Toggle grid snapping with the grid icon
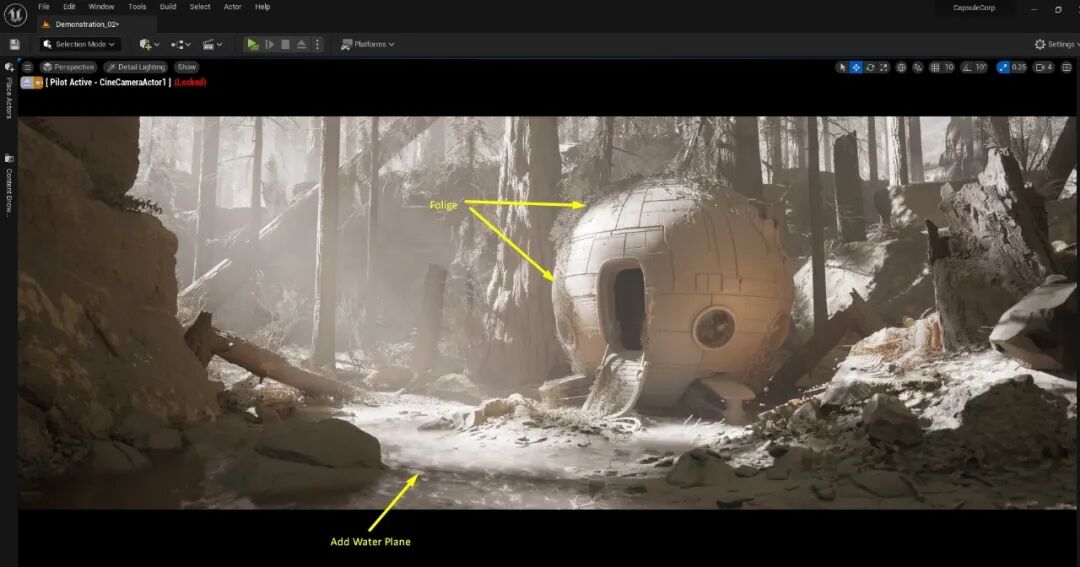Image resolution: width=1080 pixels, height=567 pixels. (x=935, y=67)
